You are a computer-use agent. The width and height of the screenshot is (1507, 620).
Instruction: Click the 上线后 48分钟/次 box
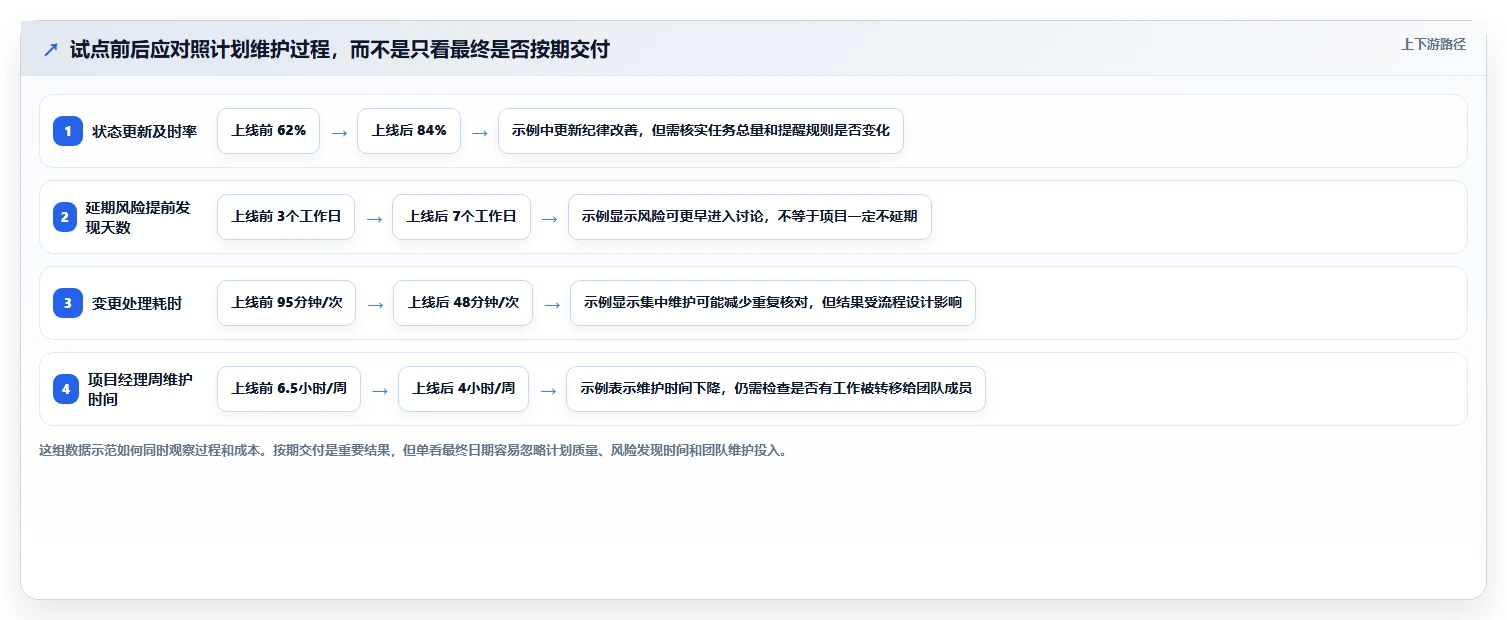point(463,303)
